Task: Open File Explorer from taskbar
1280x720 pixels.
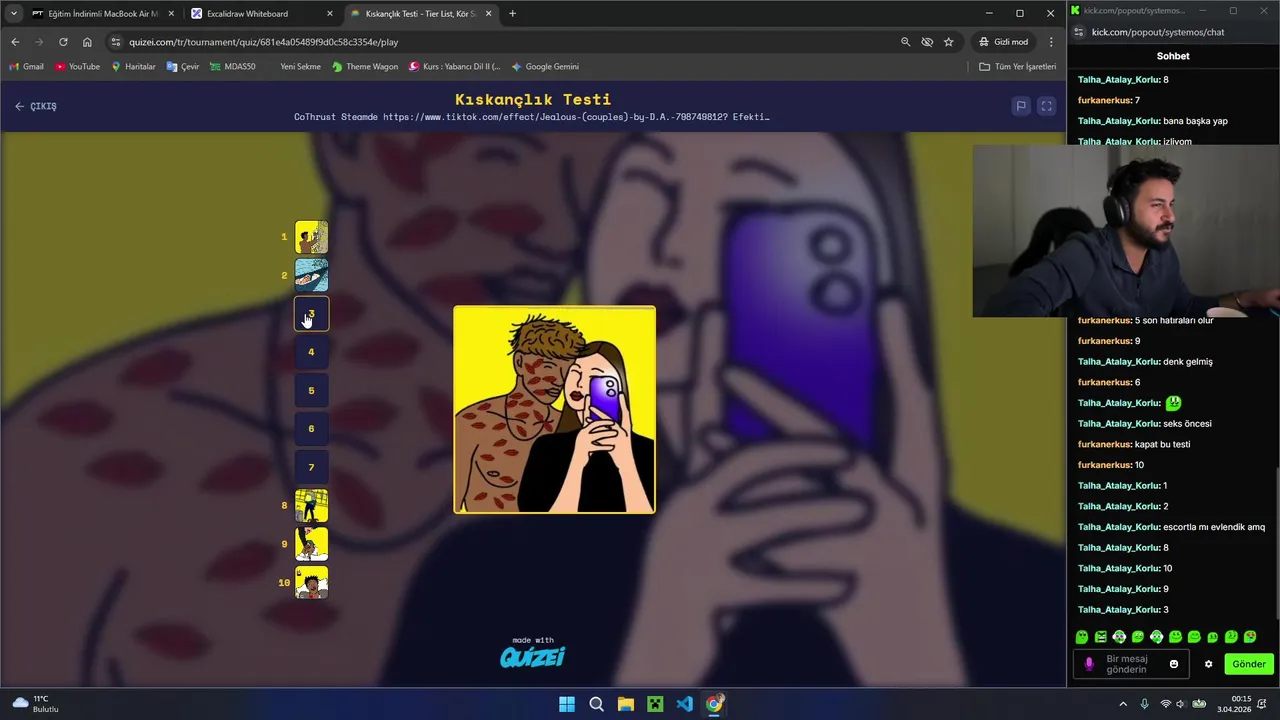Action: pos(626,704)
